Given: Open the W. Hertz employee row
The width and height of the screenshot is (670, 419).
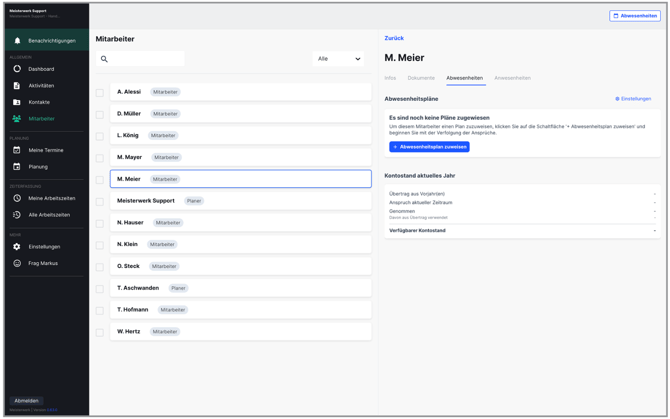Looking at the screenshot, I should tap(241, 331).
